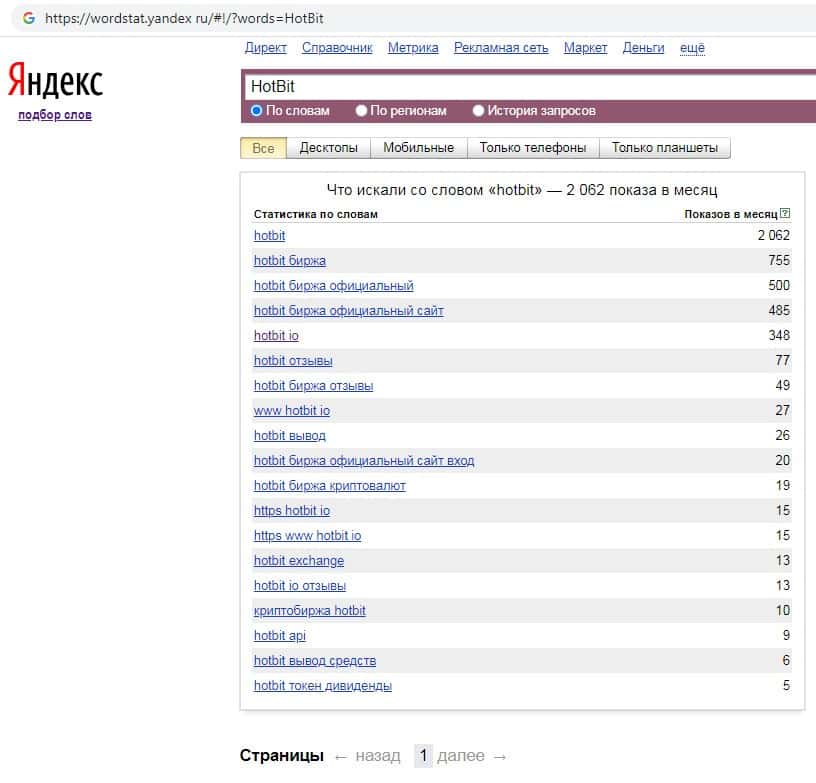Screen dimensions: 816x783
Task: Expand the ещё menu link
Action: point(692,48)
